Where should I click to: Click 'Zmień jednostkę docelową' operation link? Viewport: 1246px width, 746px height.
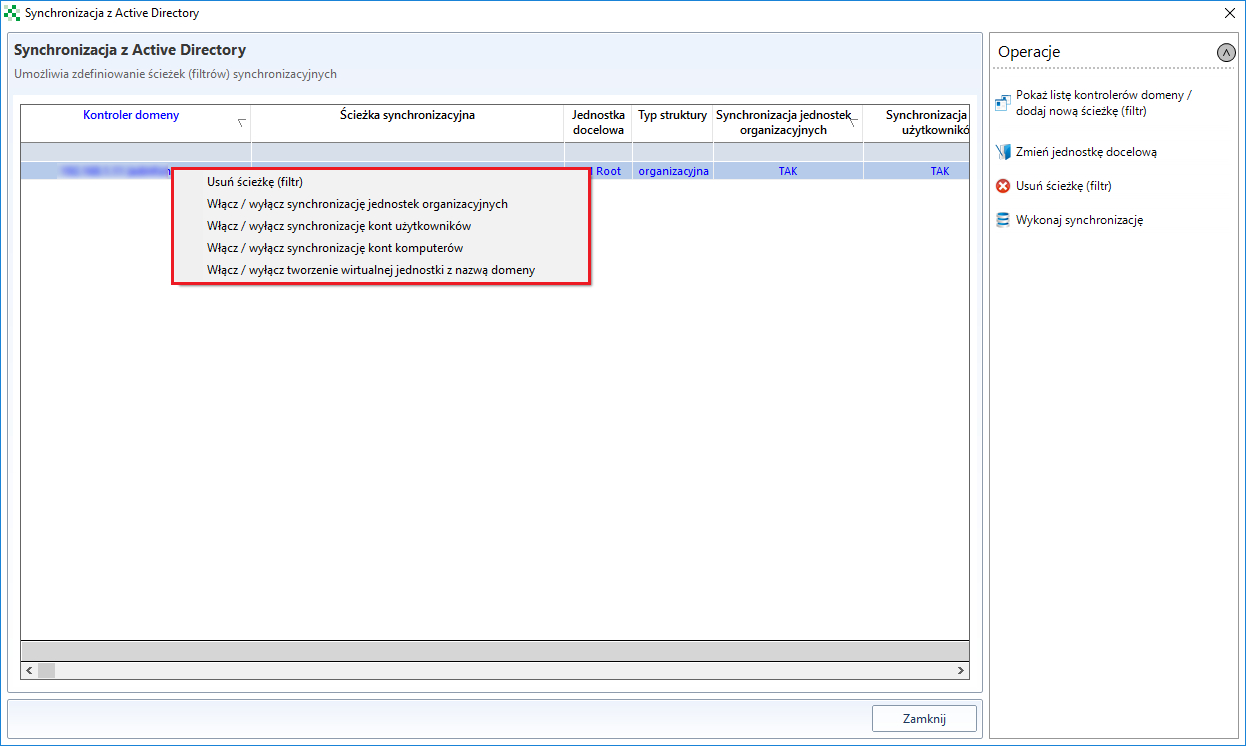pos(1086,152)
